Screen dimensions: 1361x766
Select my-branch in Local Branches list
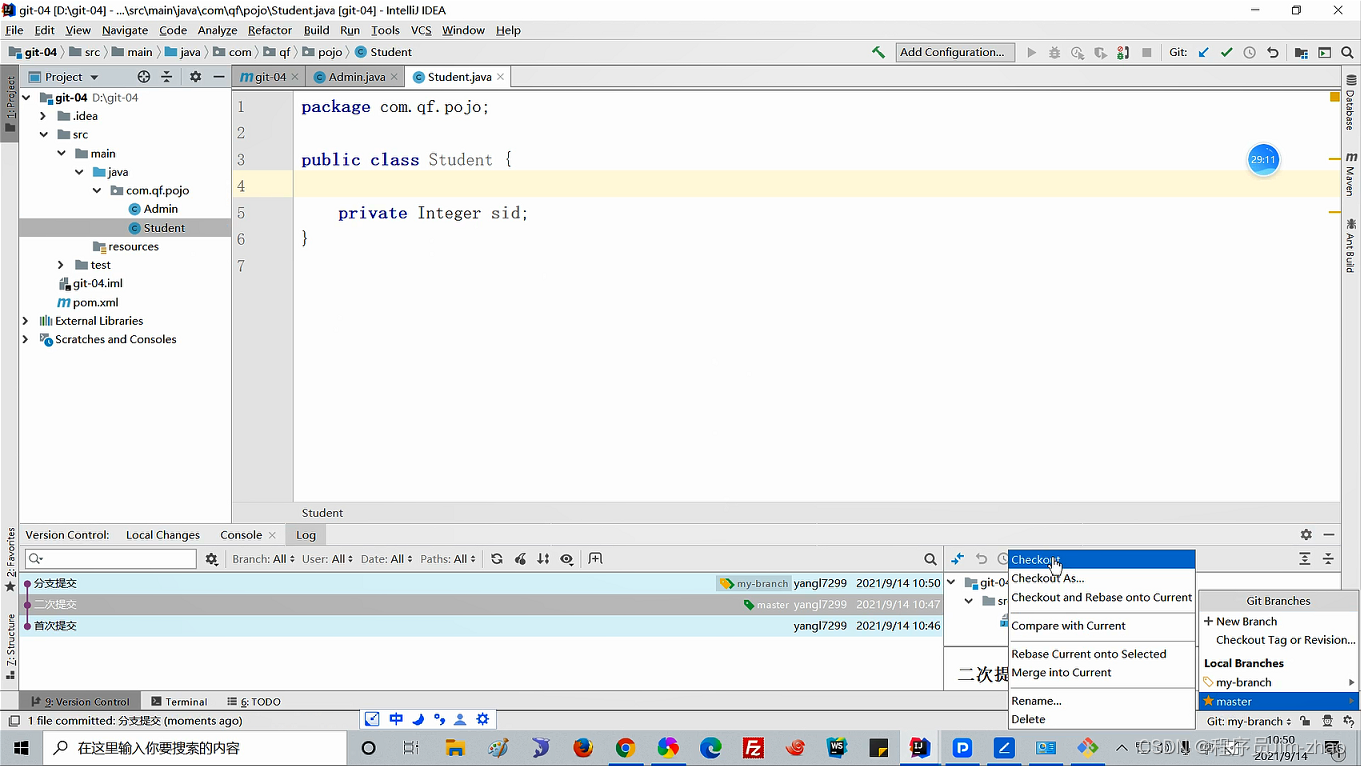(x=1279, y=682)
